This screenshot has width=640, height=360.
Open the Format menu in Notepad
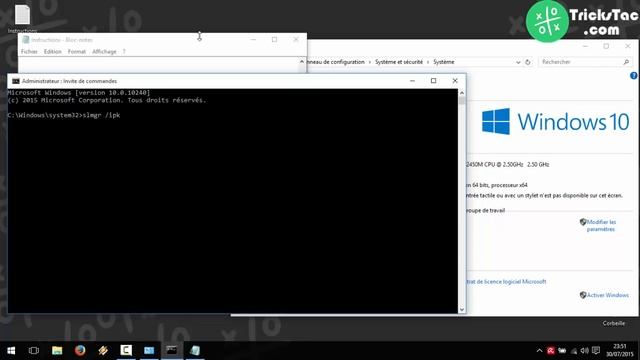click(x=77, y=51)
